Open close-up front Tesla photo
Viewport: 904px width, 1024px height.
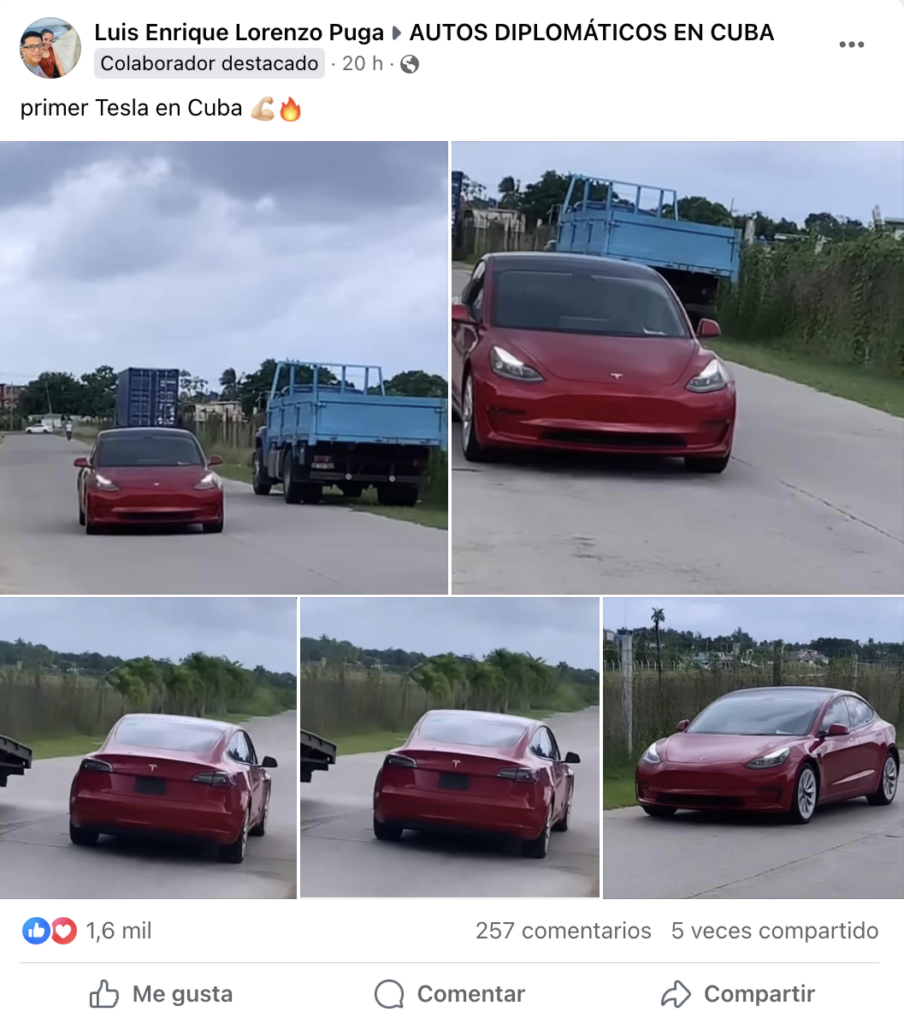click(x=678, y=368)
